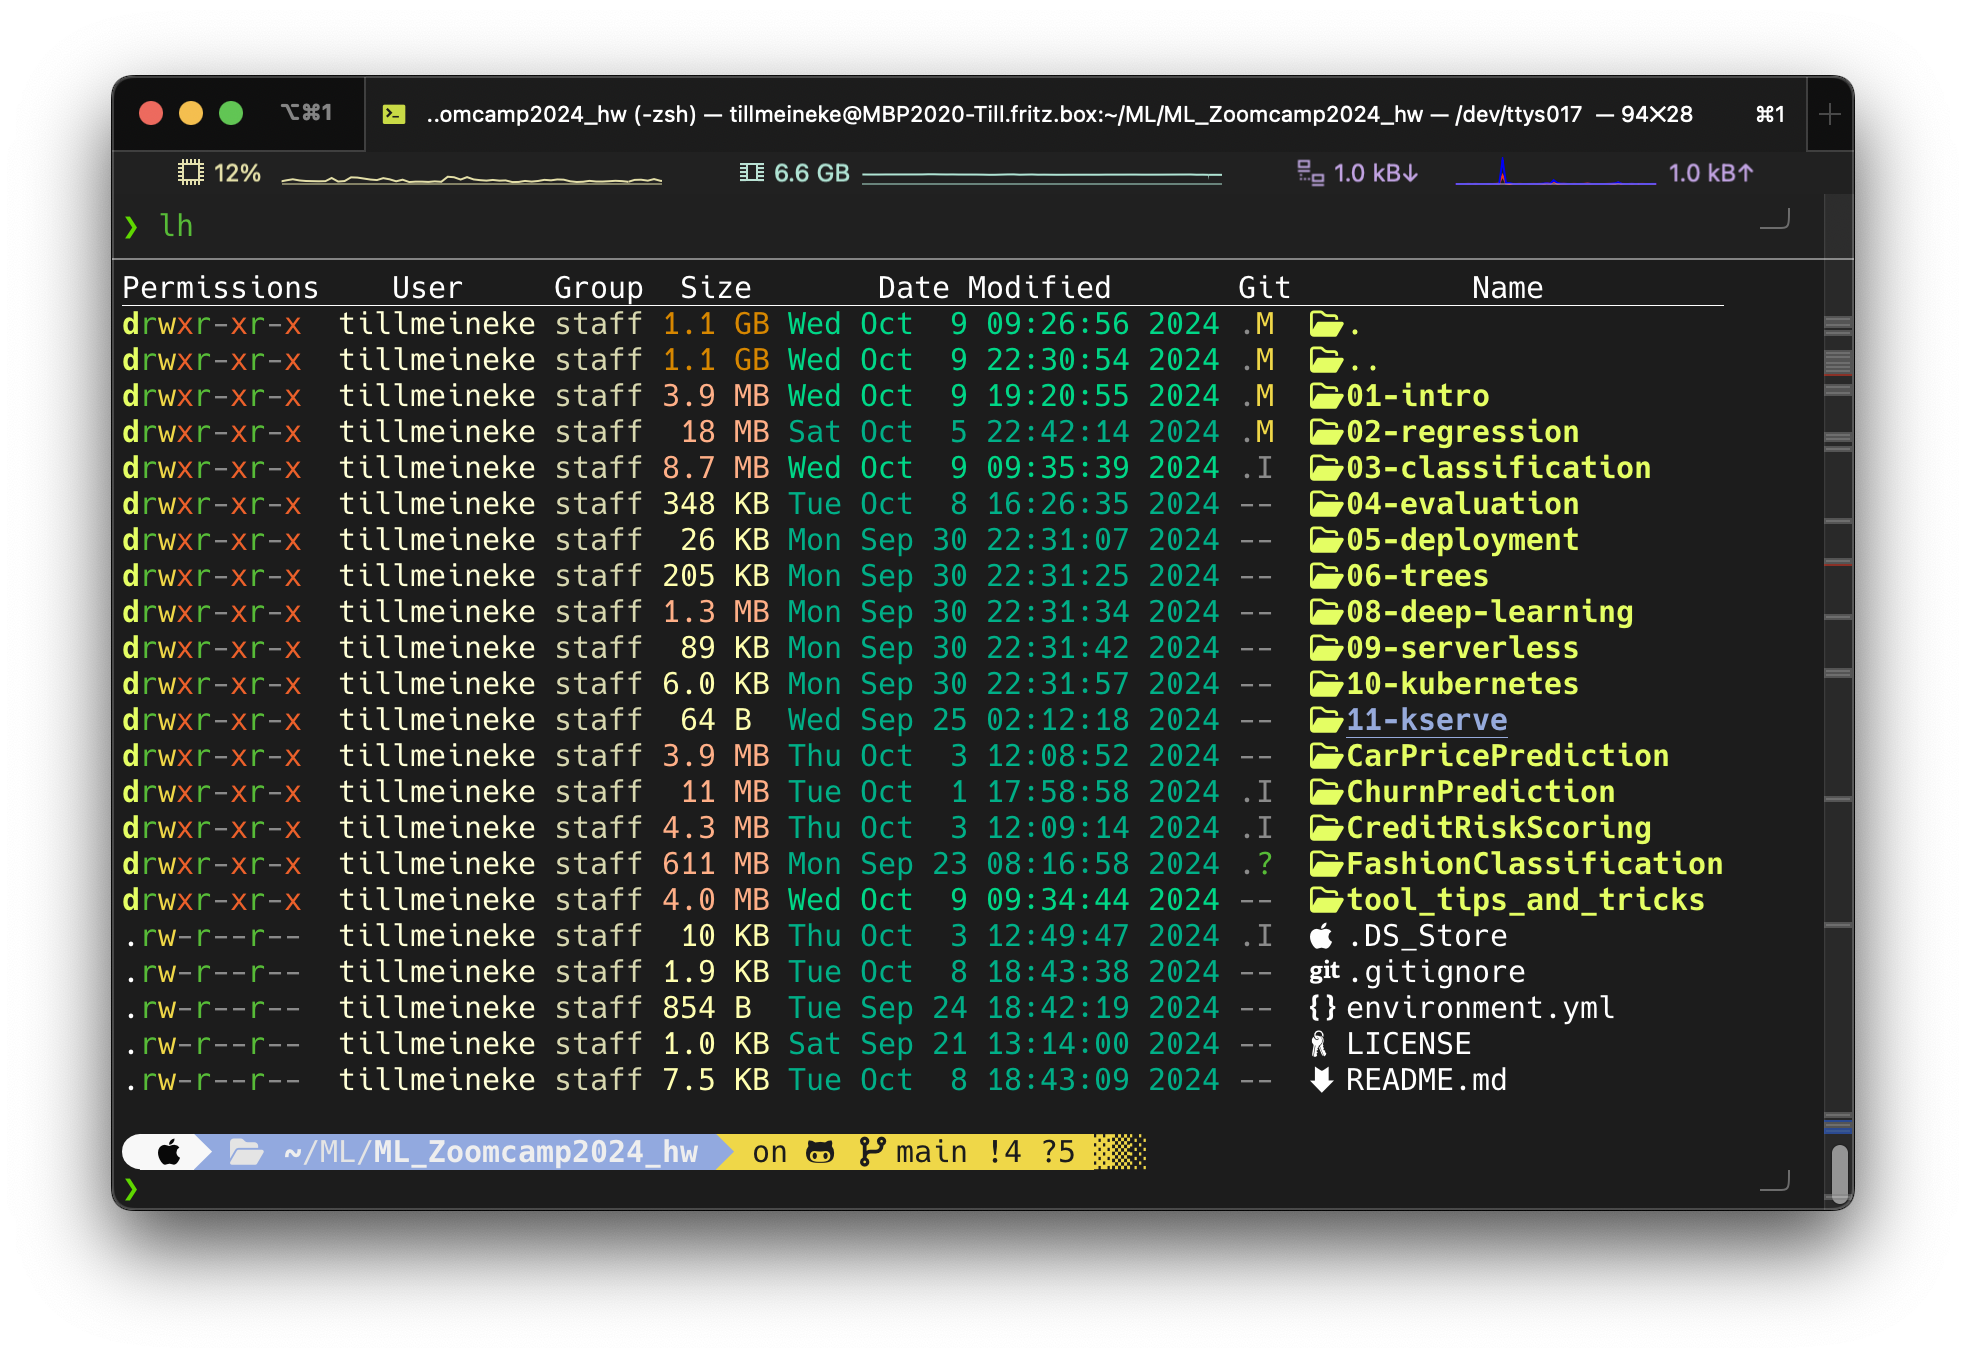Click the network icon beside 1.0 kB download

tap(1310, 173)
